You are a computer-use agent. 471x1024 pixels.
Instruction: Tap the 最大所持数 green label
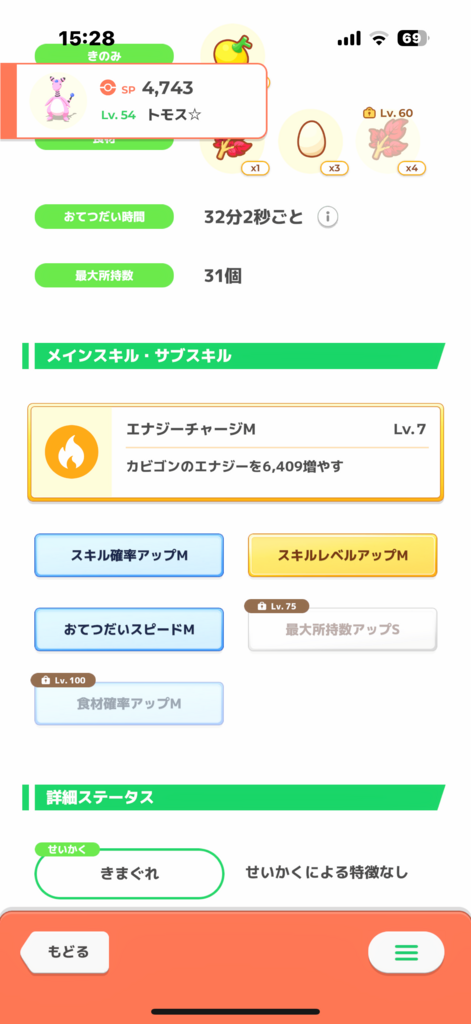click(x=105, y=276)
